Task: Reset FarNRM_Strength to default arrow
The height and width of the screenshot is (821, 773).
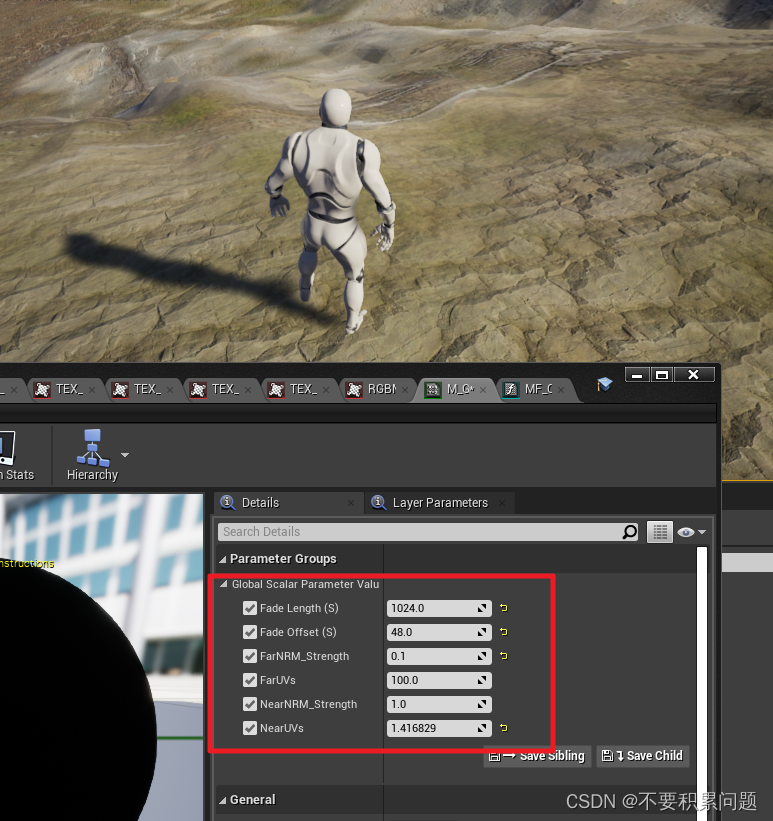Action: [x=504, y=656]
